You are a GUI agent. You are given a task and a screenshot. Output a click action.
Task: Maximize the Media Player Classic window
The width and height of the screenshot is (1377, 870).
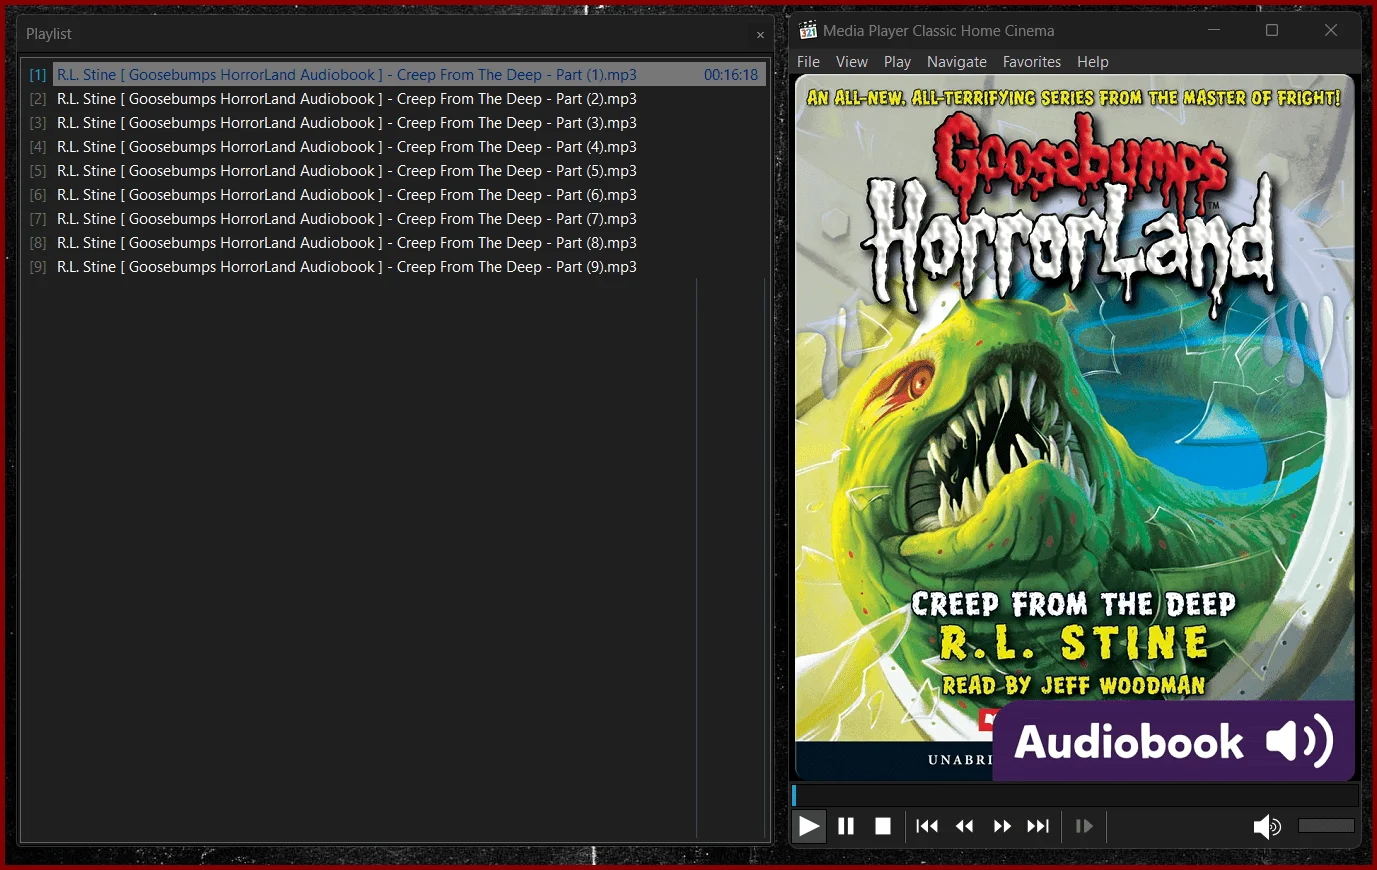1272,30
